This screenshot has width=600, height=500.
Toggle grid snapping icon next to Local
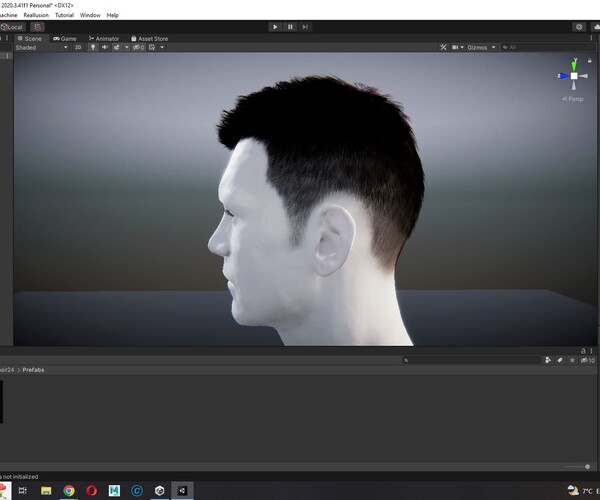pyautogui.click(x=37, y=27)
